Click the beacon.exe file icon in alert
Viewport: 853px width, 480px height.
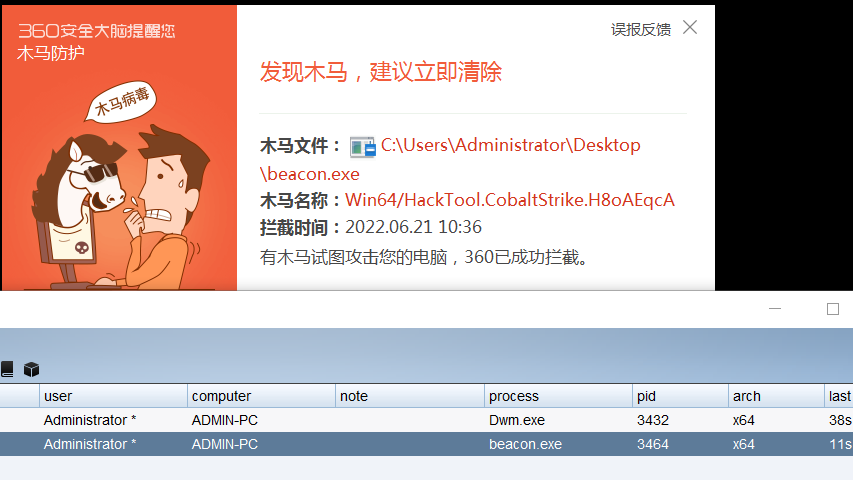pyautogui.click(x=362, y=147)
